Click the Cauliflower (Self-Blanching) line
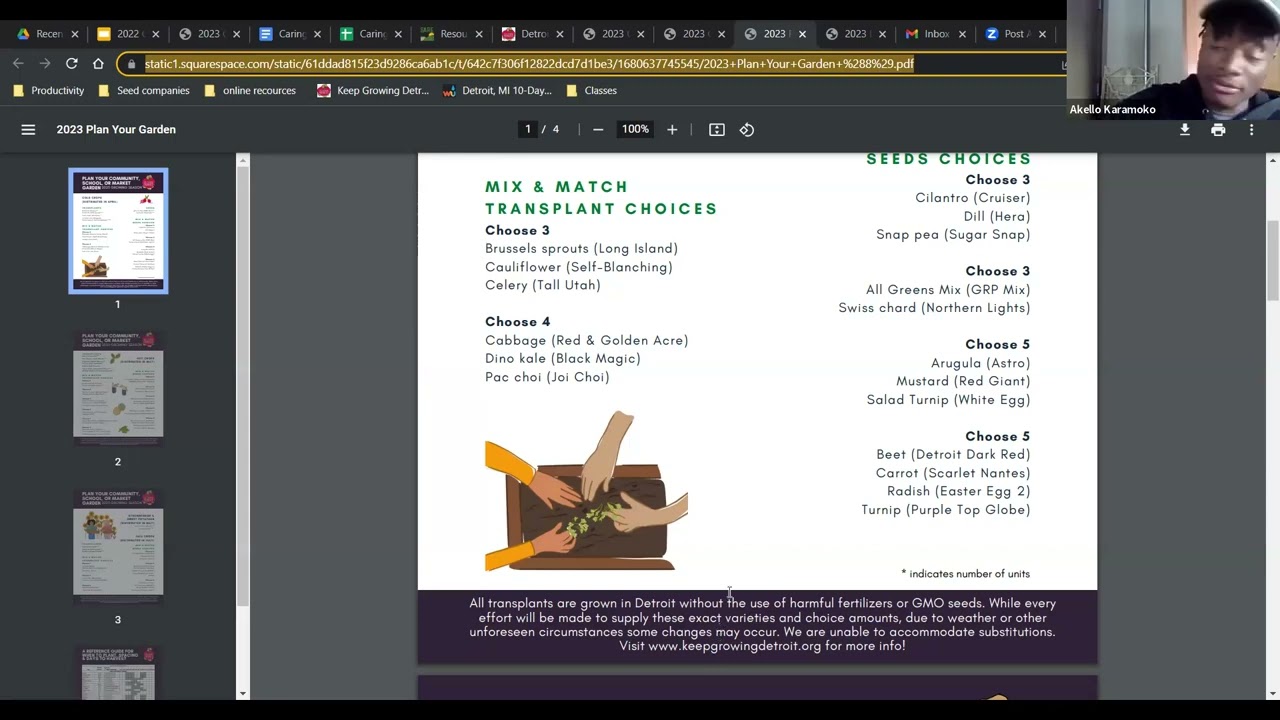 coord(578,267)
